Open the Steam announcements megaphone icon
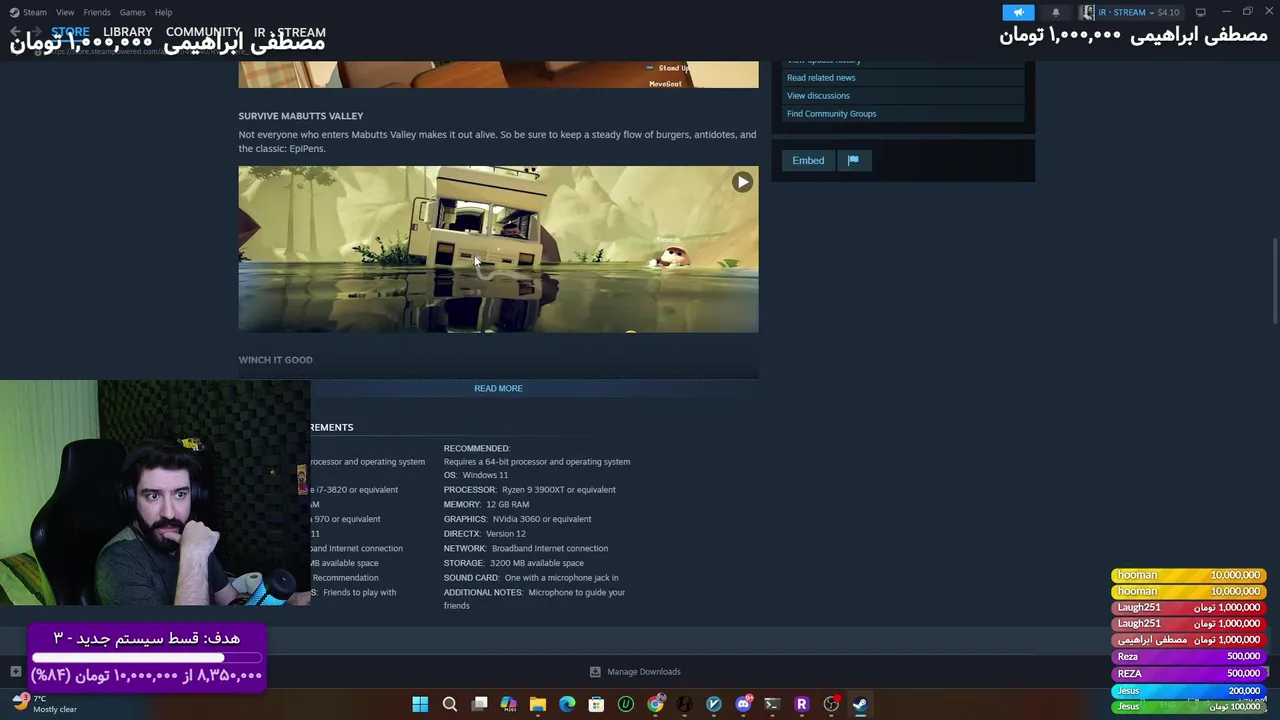The height and width of the screenshot is (720, 1280). pos(1018,12)
